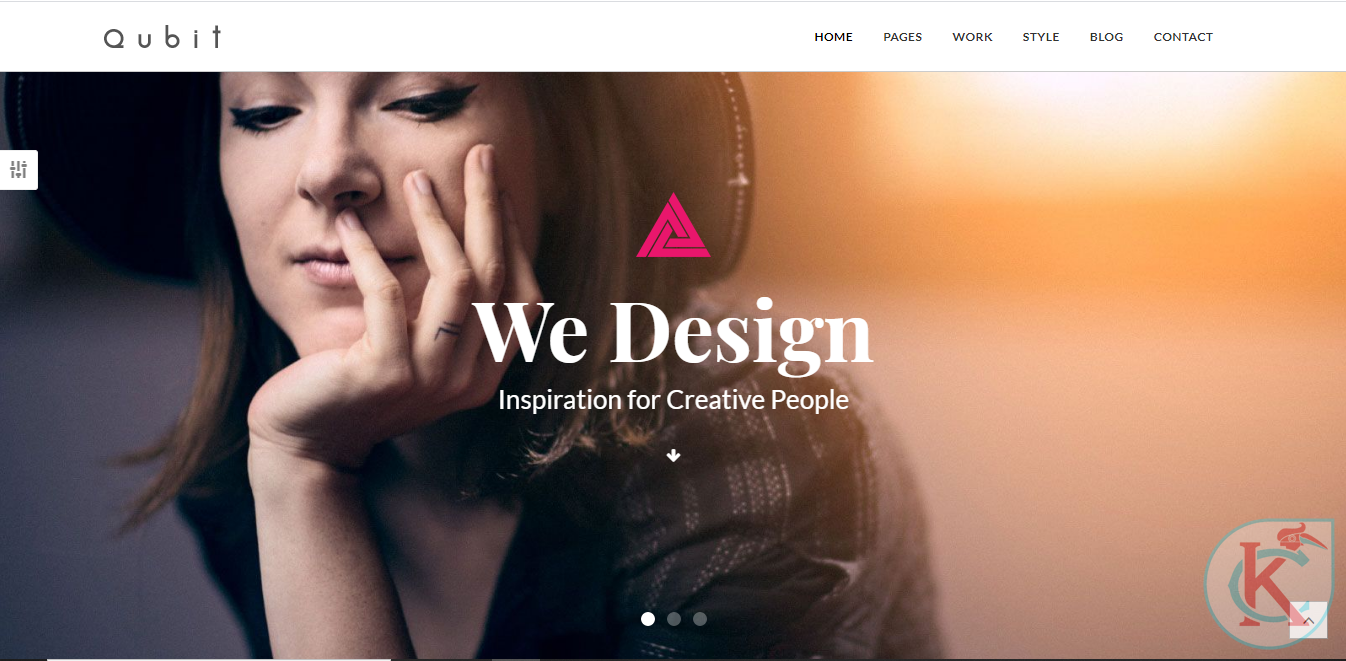Image resolution: width=1346 pixels, height=661 pixels.
Task: Select the second slider dot
Action: [x=674, y=619]
